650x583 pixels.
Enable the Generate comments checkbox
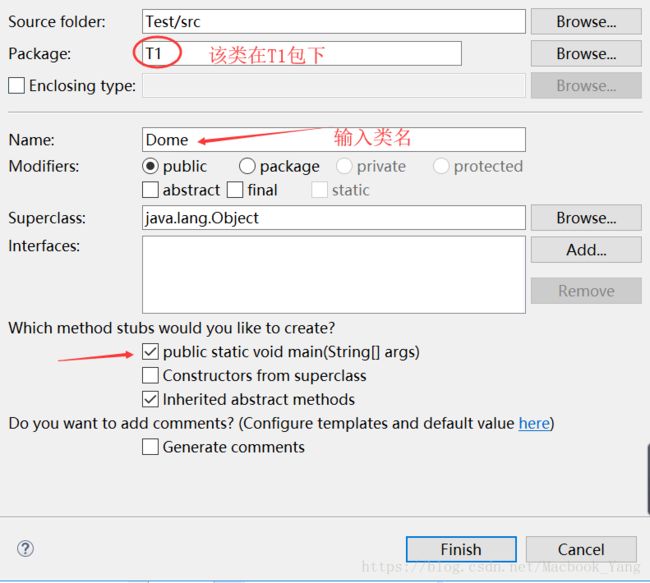[x=150, y=447]
